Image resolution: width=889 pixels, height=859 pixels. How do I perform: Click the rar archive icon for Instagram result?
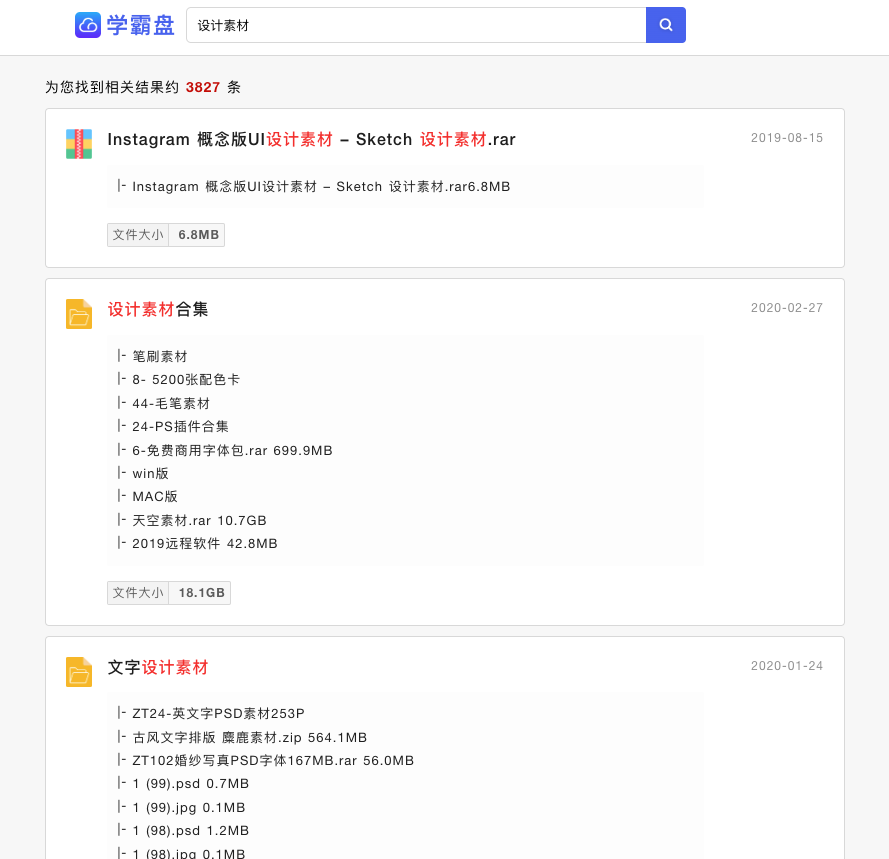(79, 144)
